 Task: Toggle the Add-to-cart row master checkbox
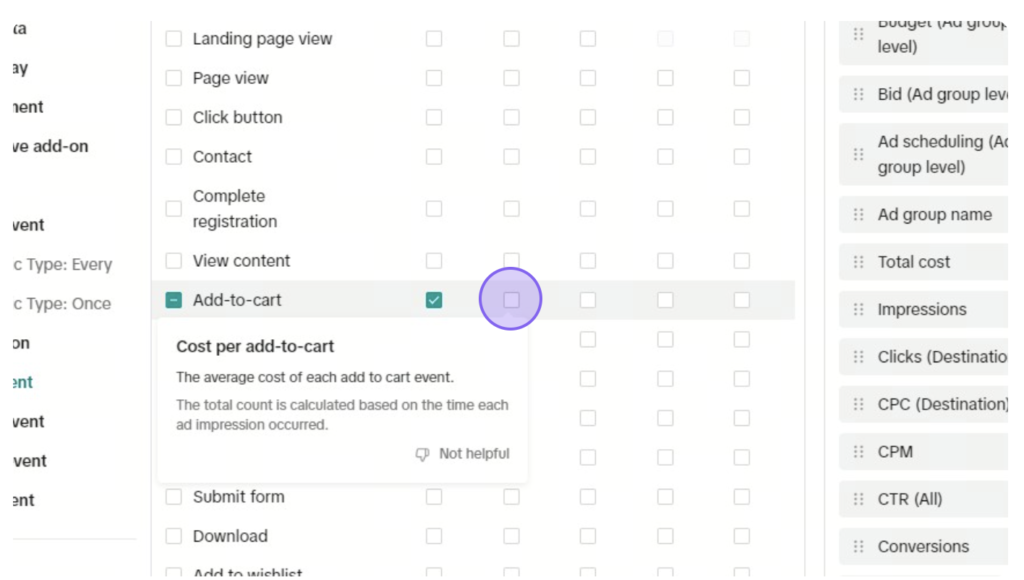[174, 300]
